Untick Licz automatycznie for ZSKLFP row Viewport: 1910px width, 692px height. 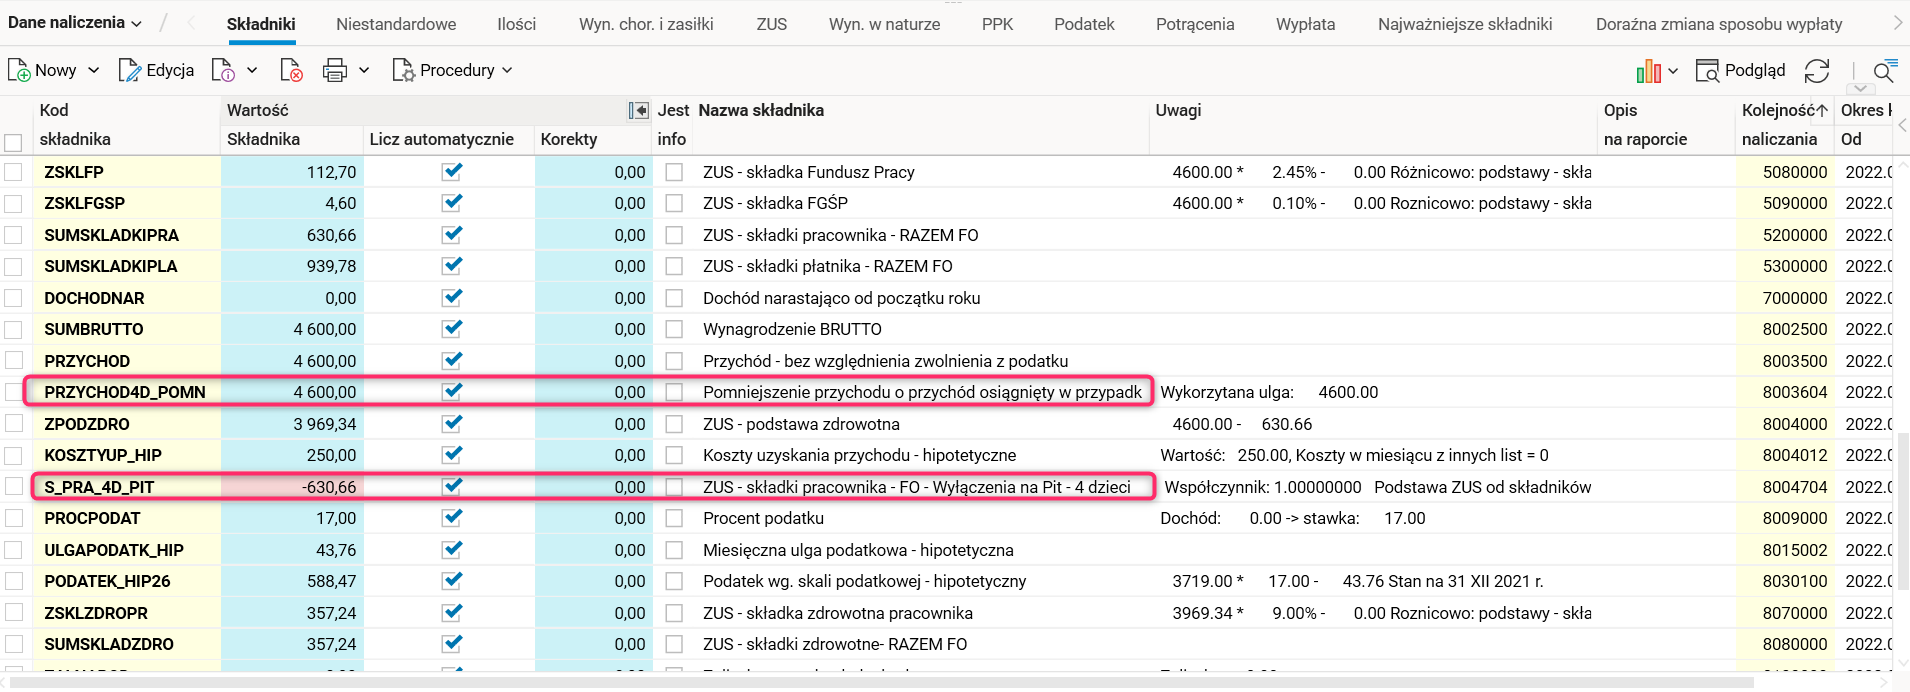[452, 171]
